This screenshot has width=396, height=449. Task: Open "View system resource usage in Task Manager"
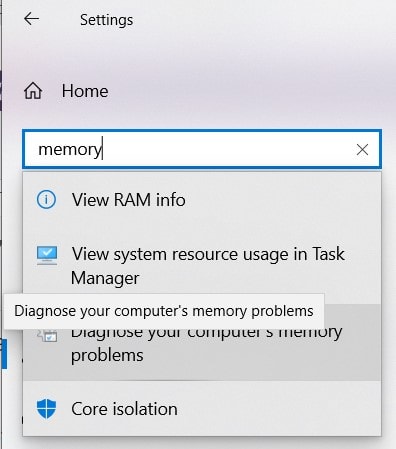pyautogui.click(x=202, y=266)
